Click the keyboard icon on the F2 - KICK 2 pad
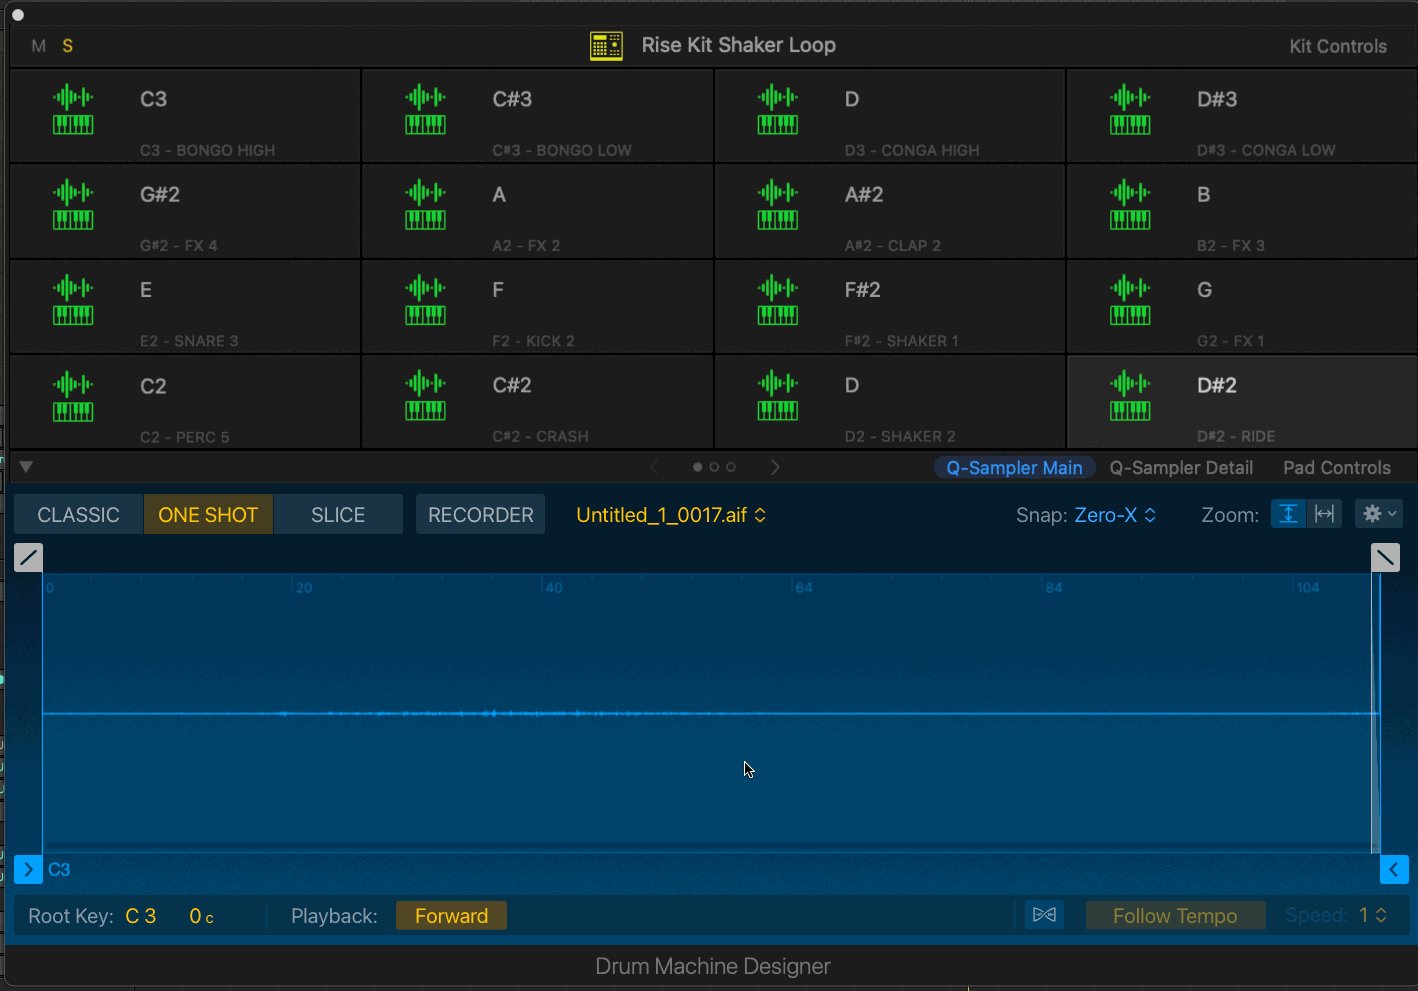 click(x=425, y=316)
